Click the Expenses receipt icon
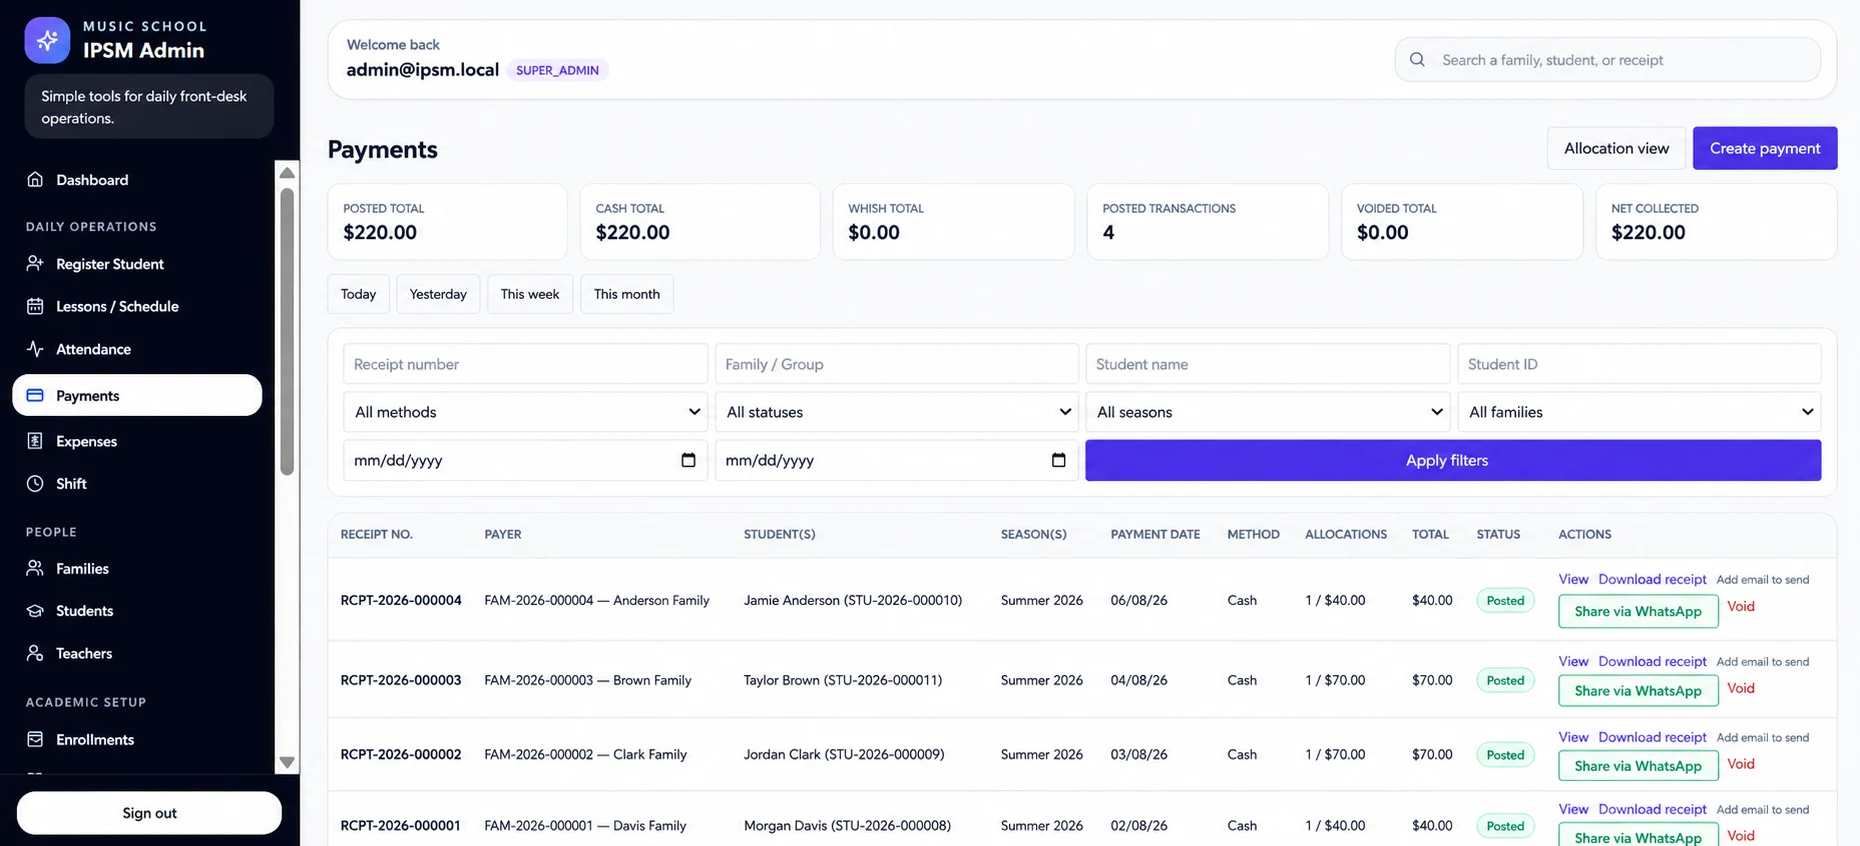 click(x=35, y=441)
